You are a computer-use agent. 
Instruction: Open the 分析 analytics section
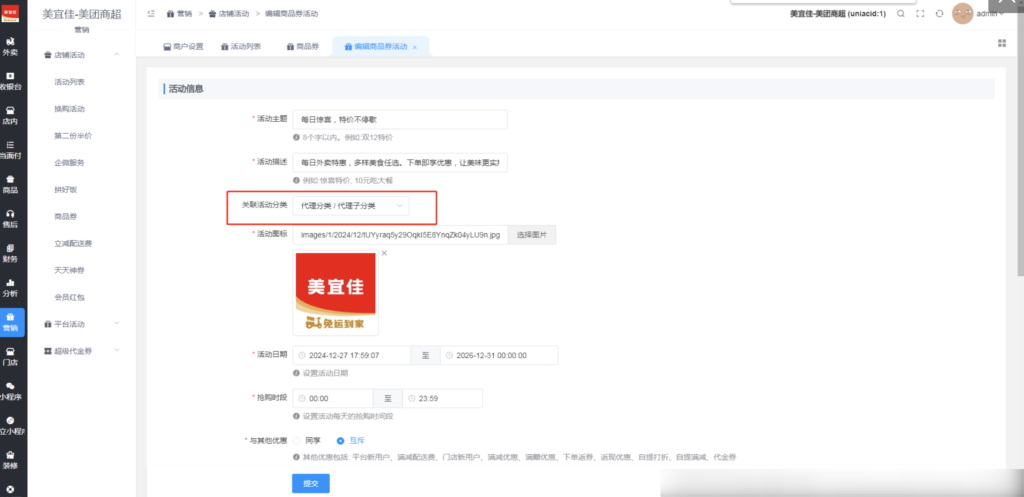click(10, 287)
